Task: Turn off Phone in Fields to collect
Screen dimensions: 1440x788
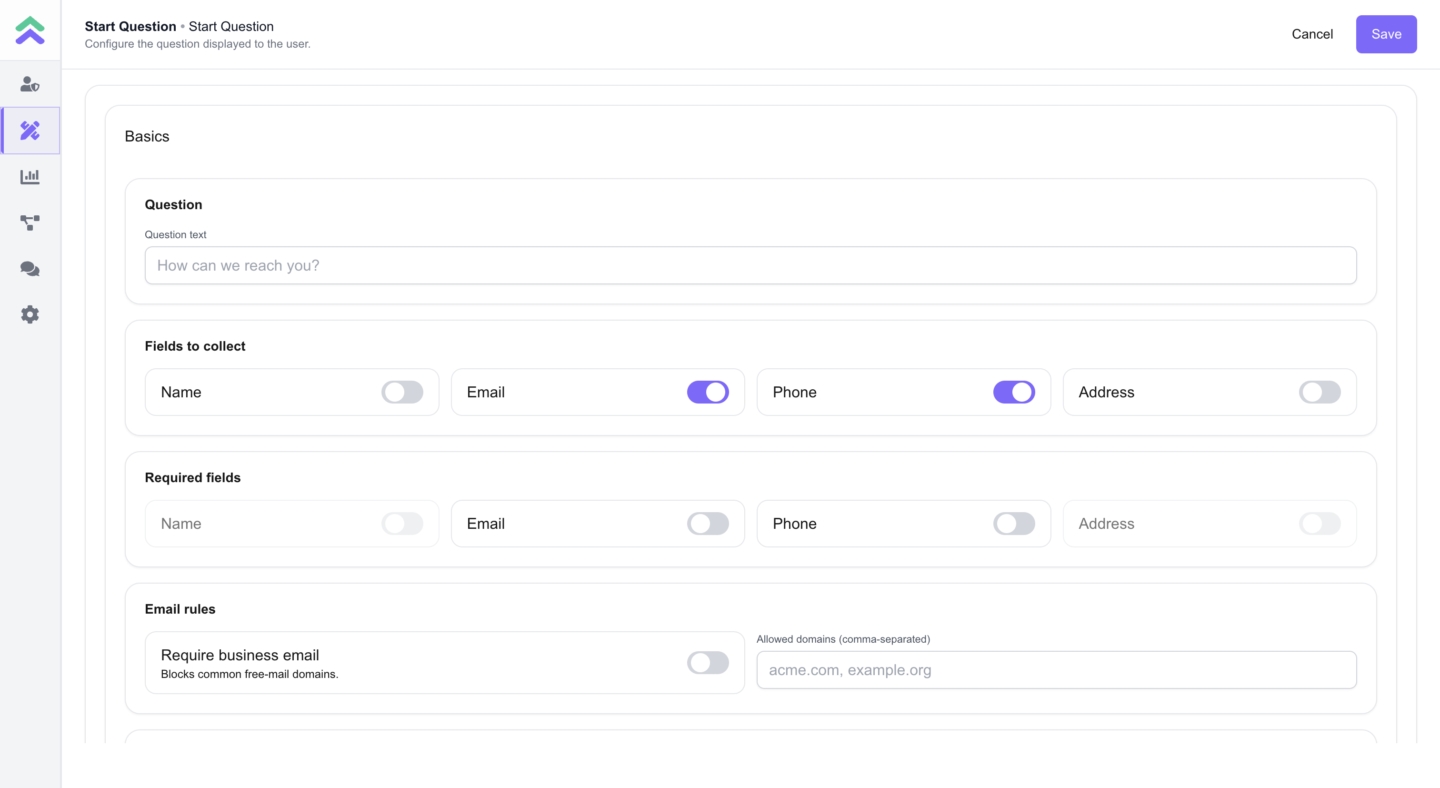Action: tap(1014, 392)
